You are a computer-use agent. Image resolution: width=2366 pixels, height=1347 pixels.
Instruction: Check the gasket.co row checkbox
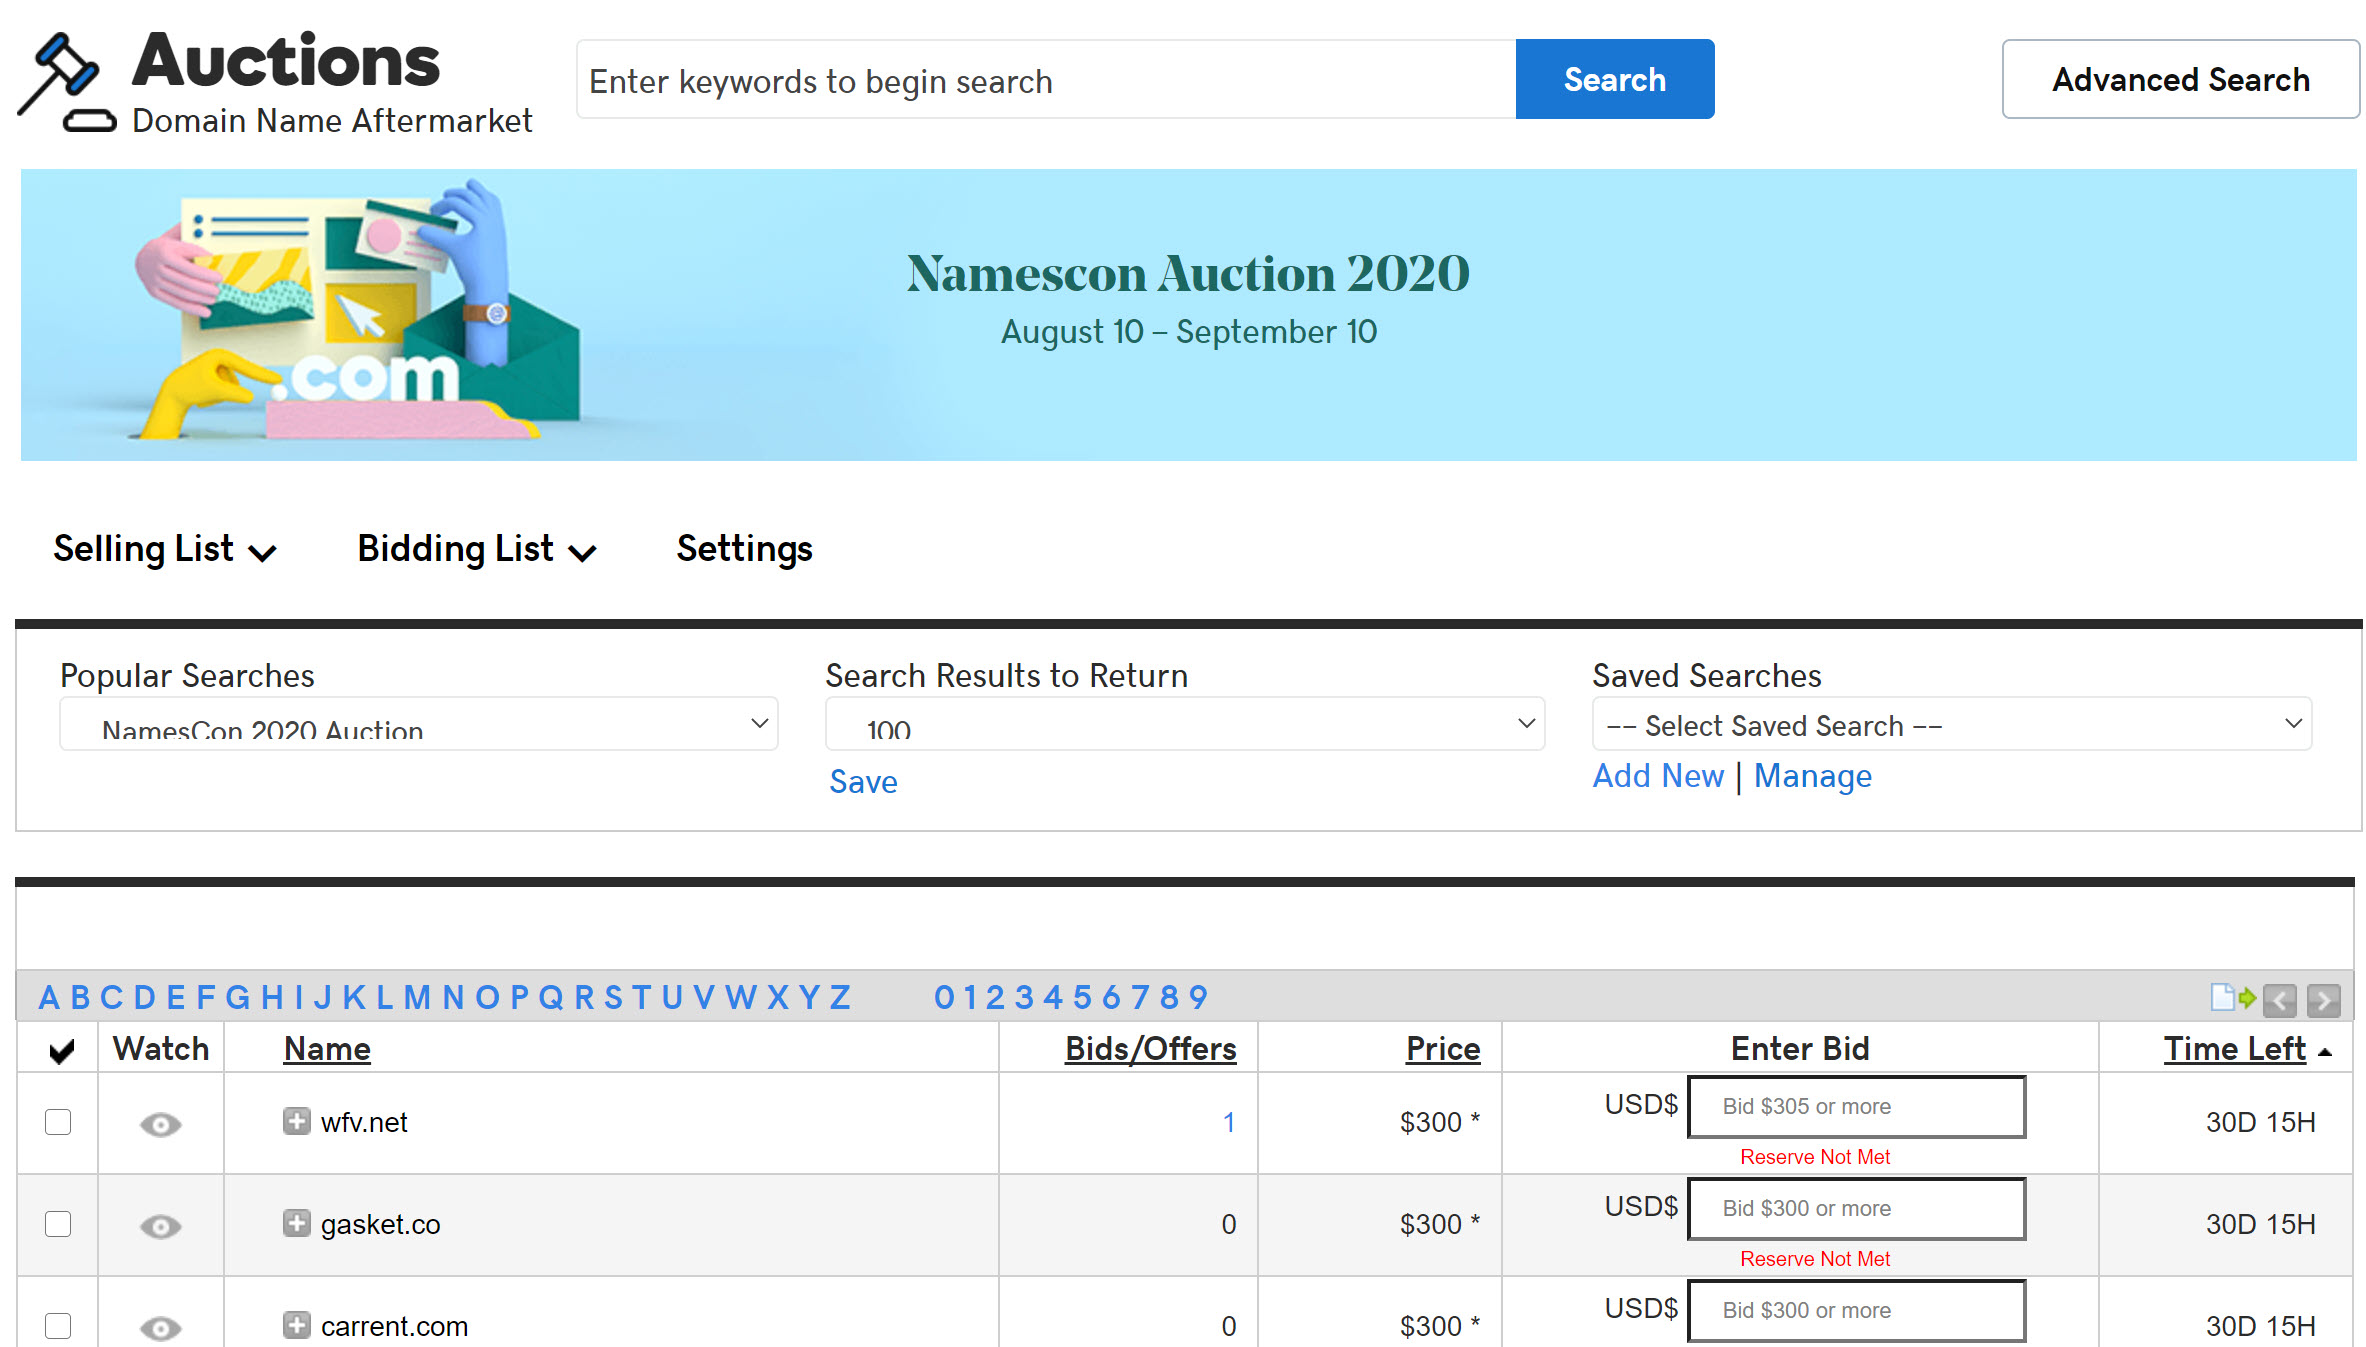(58, 1224)
